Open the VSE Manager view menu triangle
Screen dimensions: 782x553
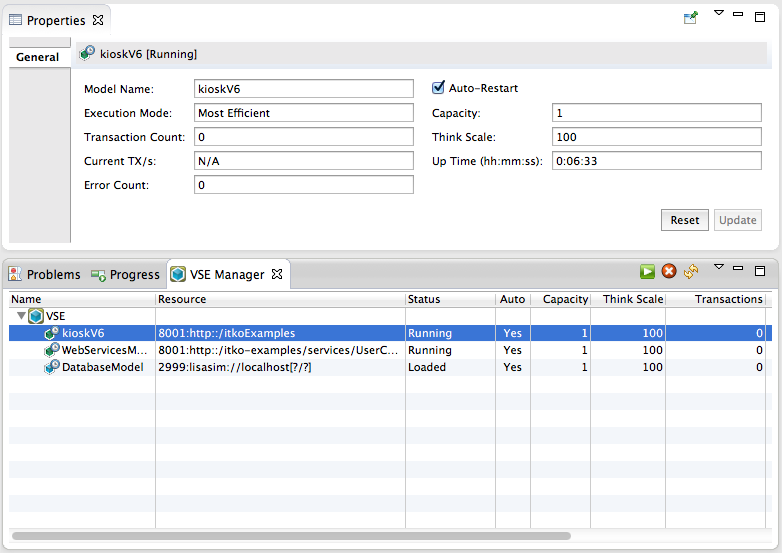click(718, 268)
